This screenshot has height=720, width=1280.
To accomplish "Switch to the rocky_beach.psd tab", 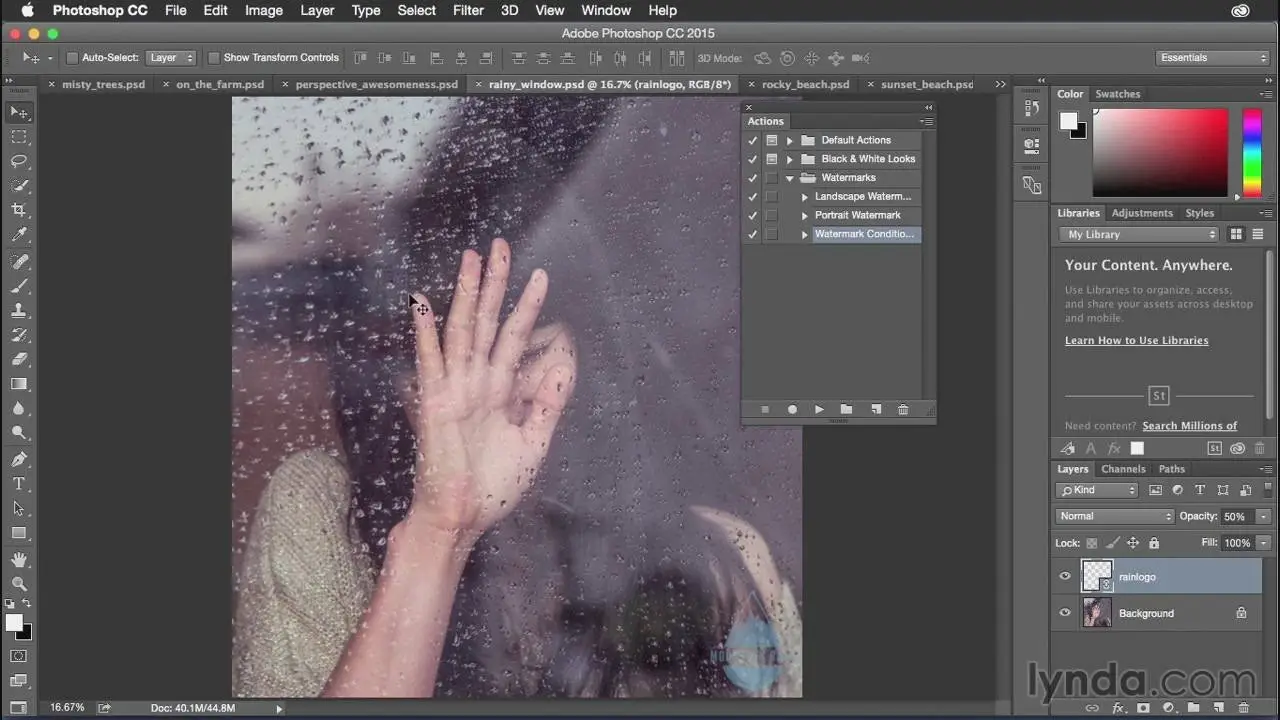I will (x=805, y=84).
